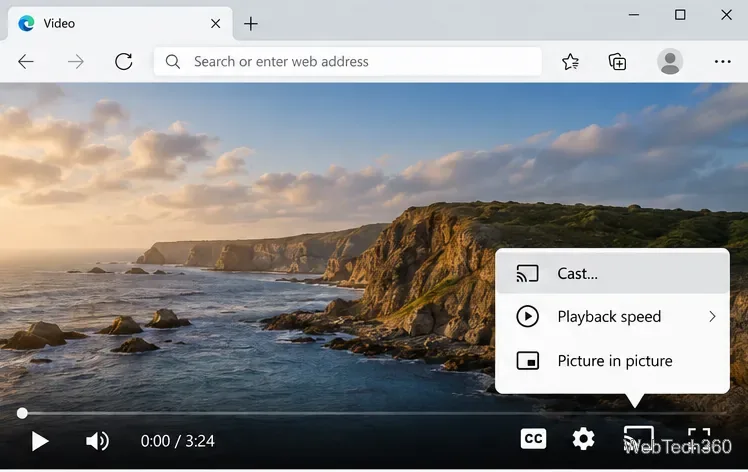This screenshot has width=748, height=472.
Task: Click the cast icon in player controls
Action: pyautogui.click(x=638, y=439)
